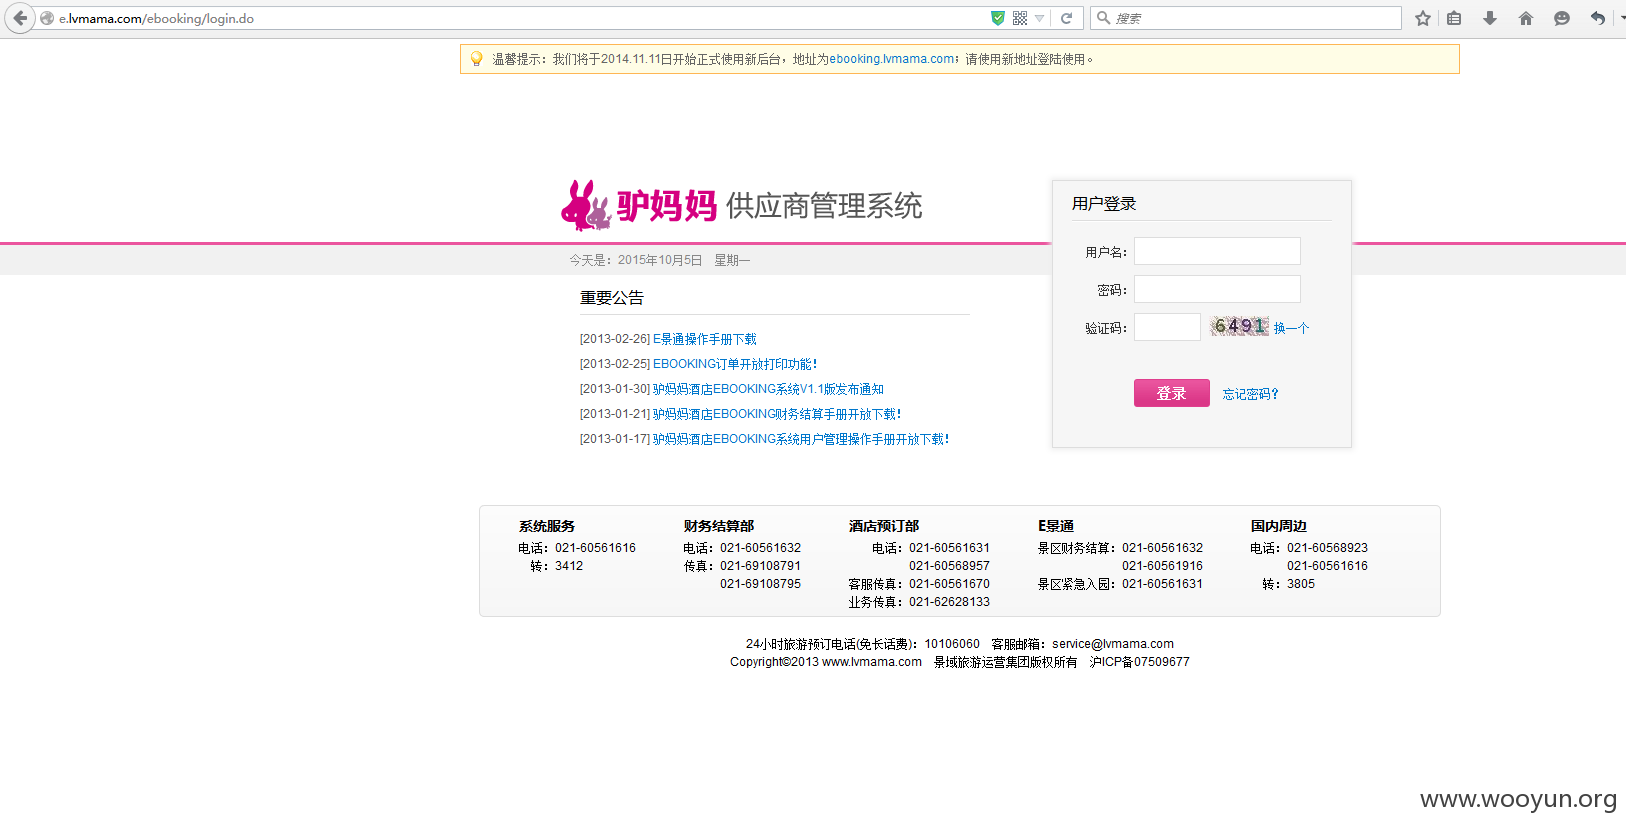Open the 忘记密码? link

pos(1250,394)
